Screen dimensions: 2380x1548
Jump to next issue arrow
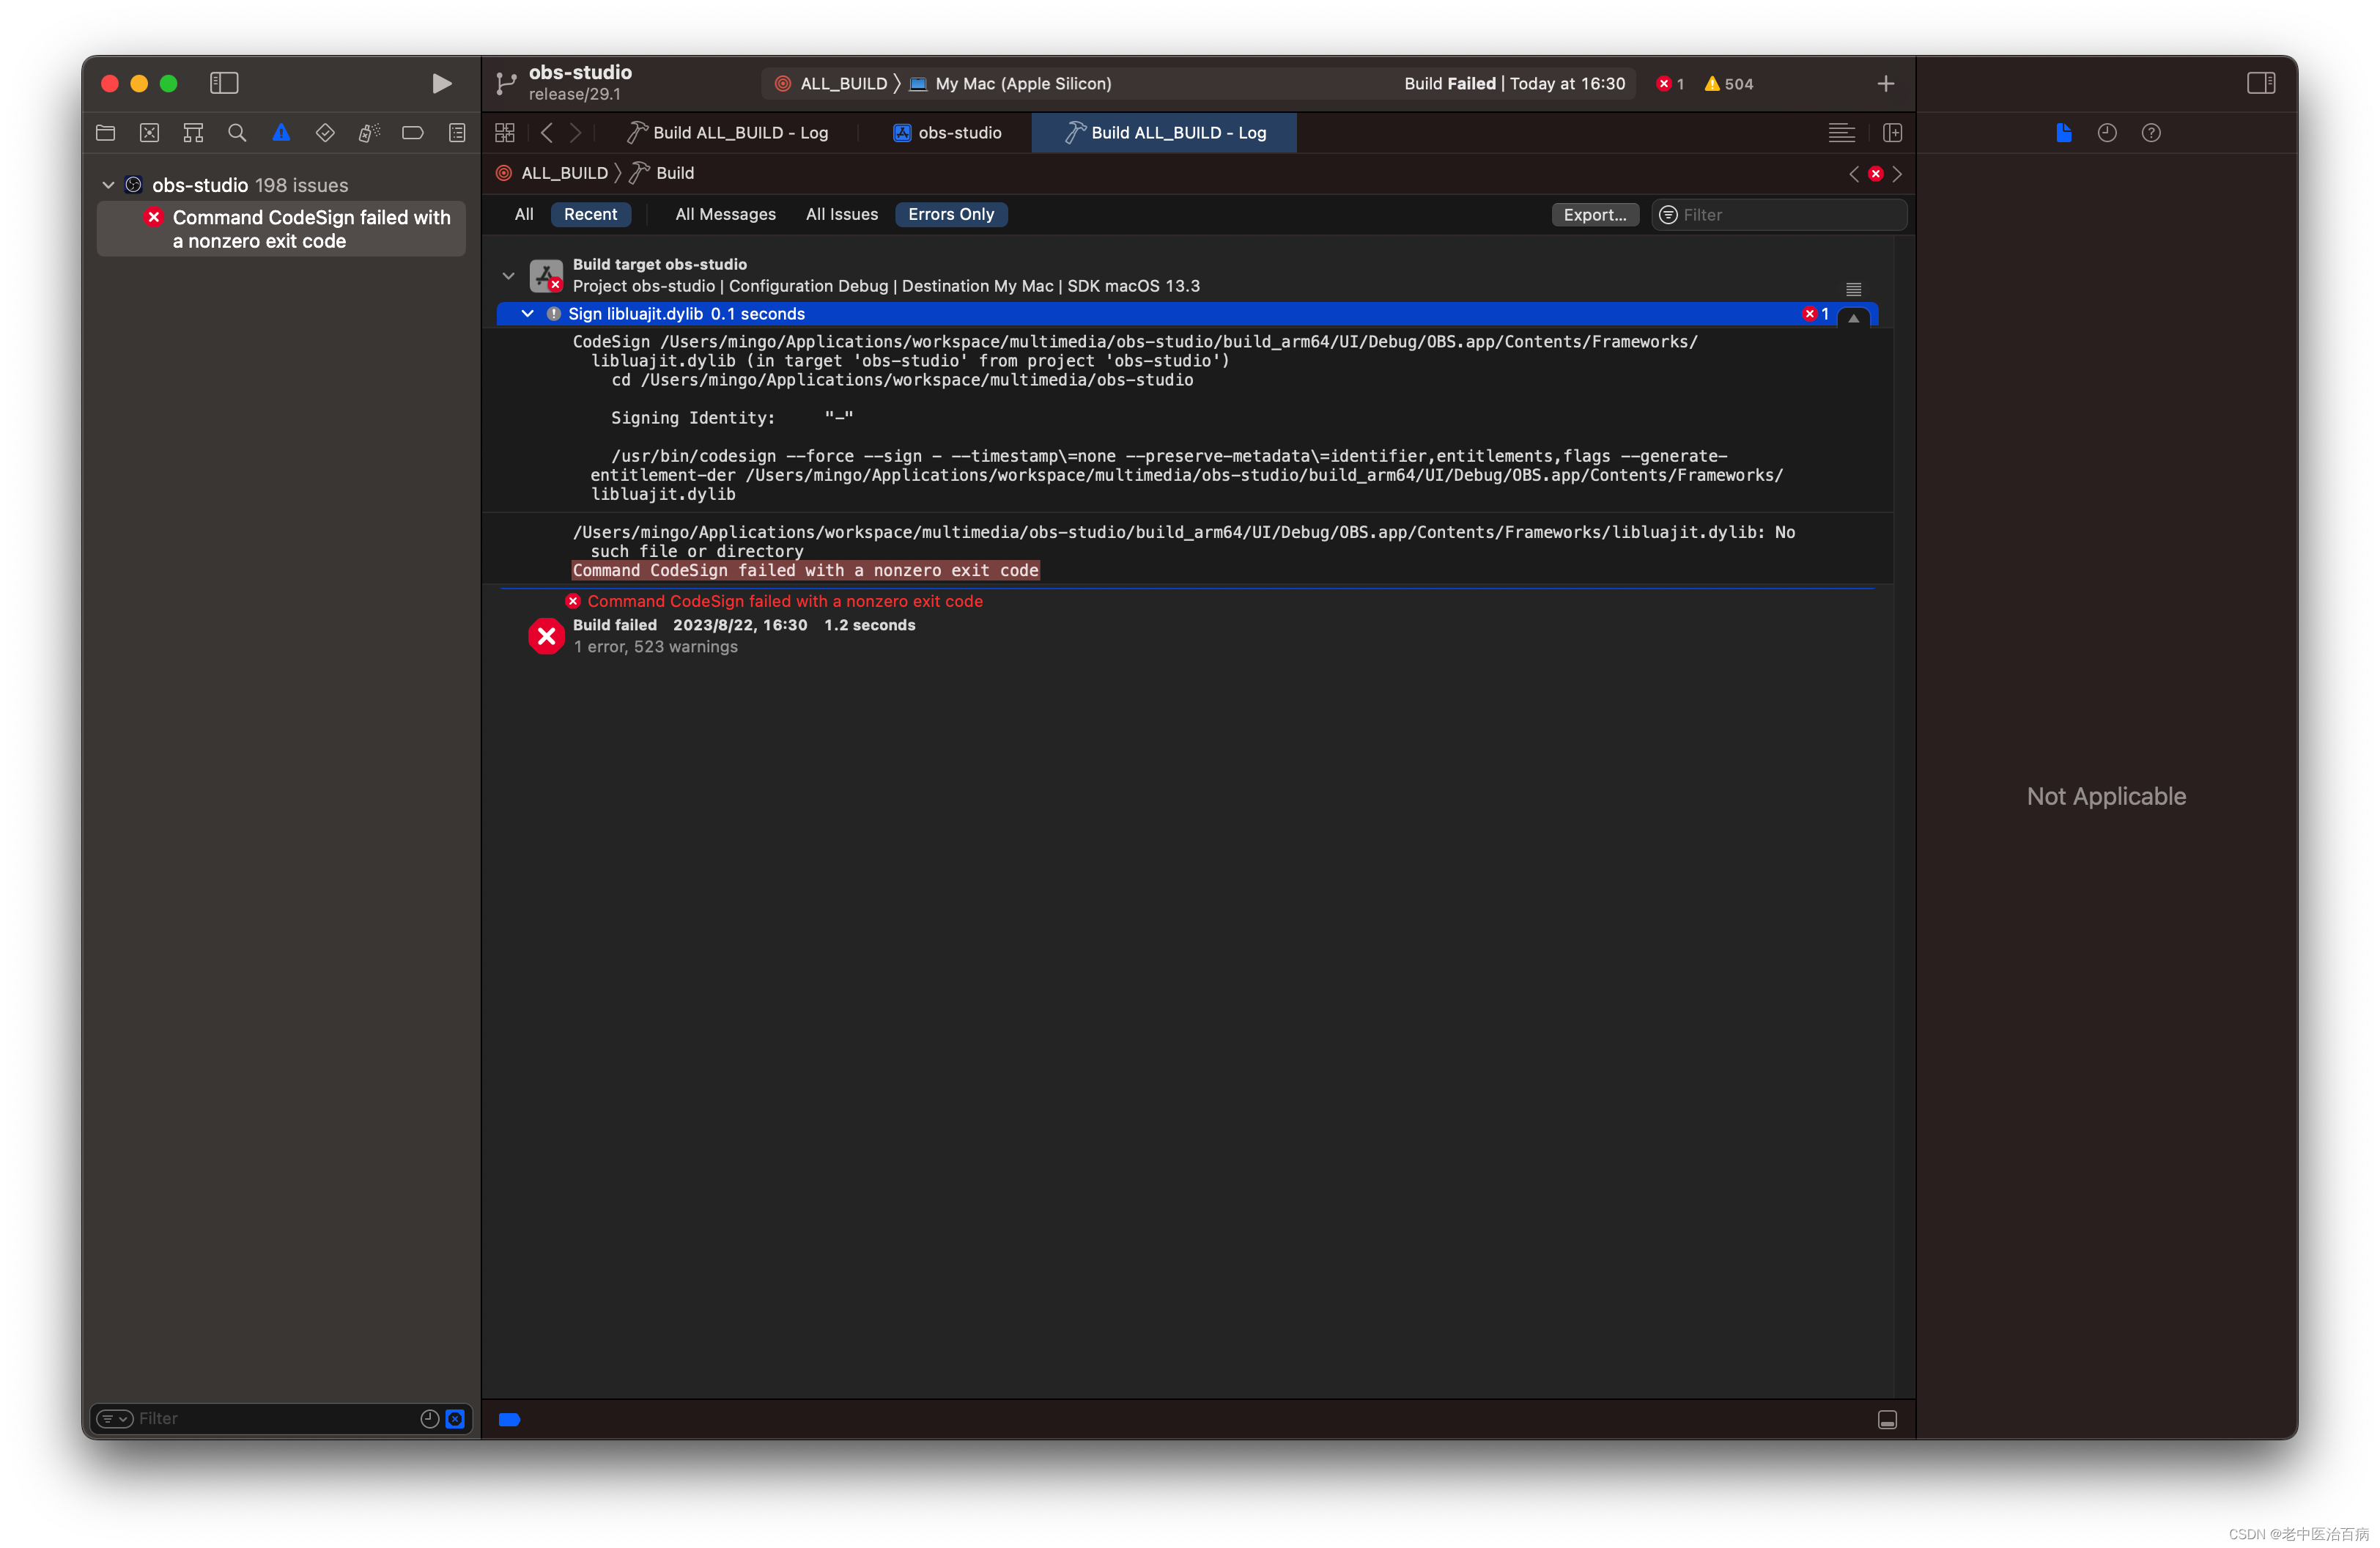pos(1897,174)
